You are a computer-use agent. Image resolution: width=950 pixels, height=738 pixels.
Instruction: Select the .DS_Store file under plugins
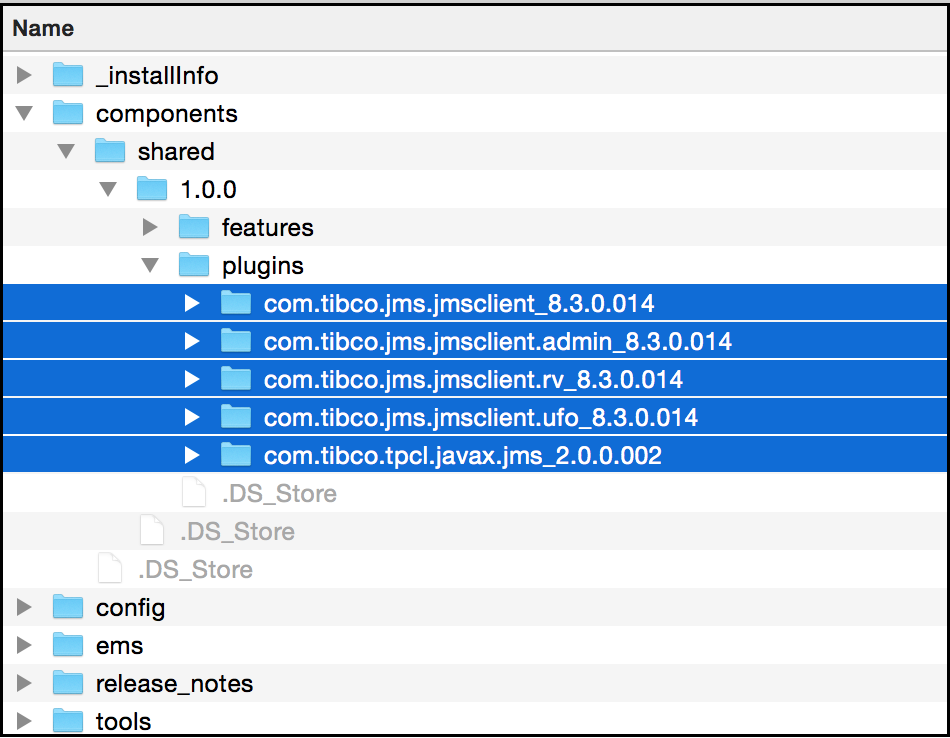click(278, 493)
